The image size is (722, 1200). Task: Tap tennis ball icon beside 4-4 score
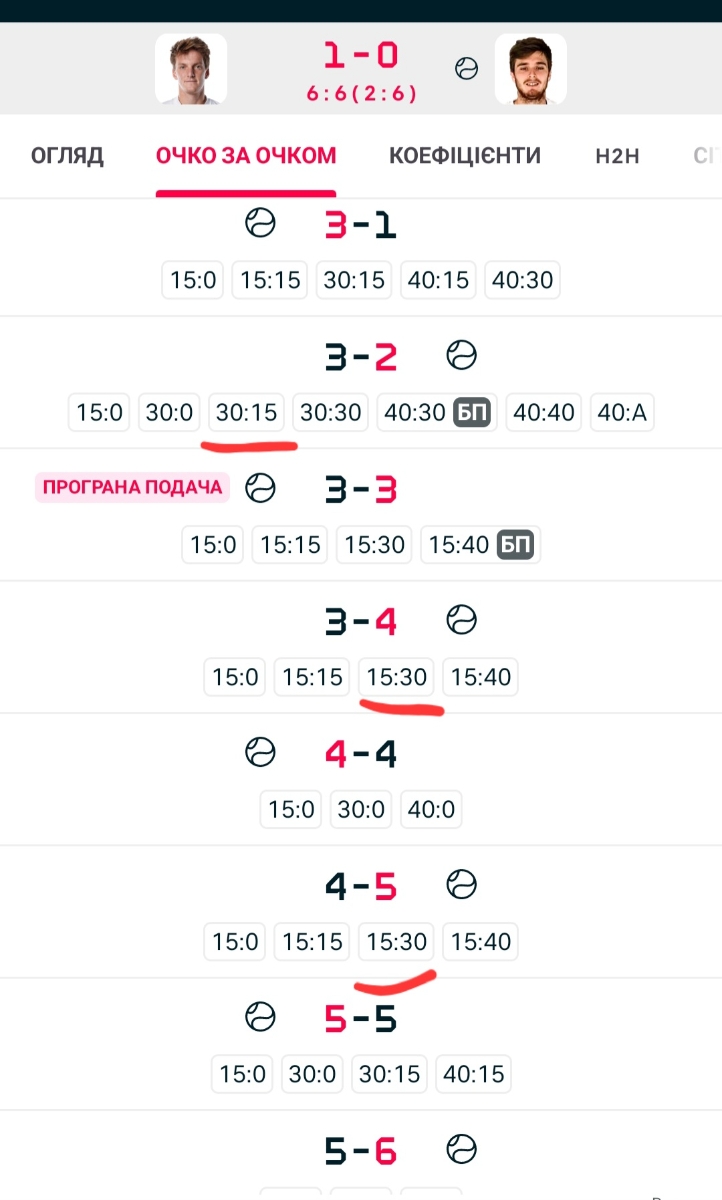(x=260, y=752)
